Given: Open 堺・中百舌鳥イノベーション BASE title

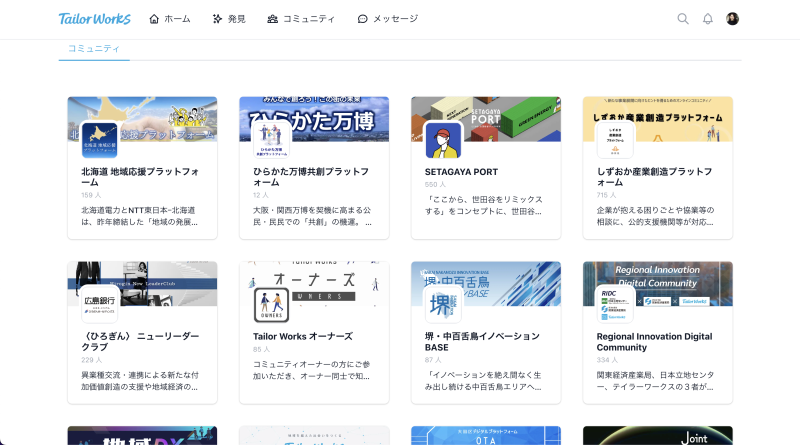Looking at the screenshot, I should click(482, 341).
